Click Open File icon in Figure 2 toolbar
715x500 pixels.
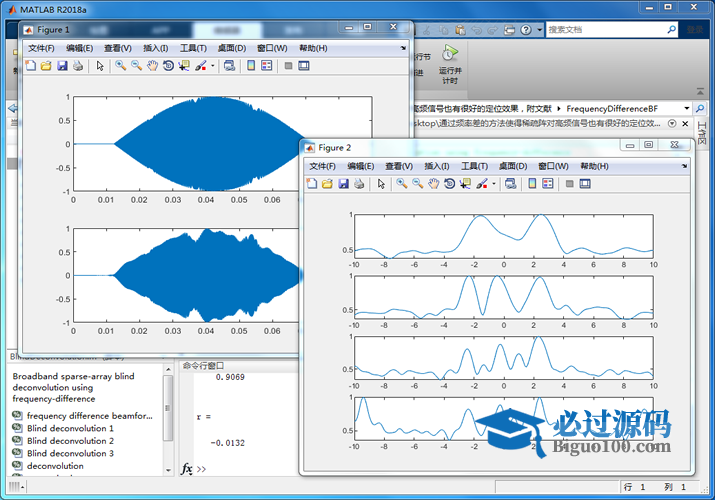click(327, 184)
